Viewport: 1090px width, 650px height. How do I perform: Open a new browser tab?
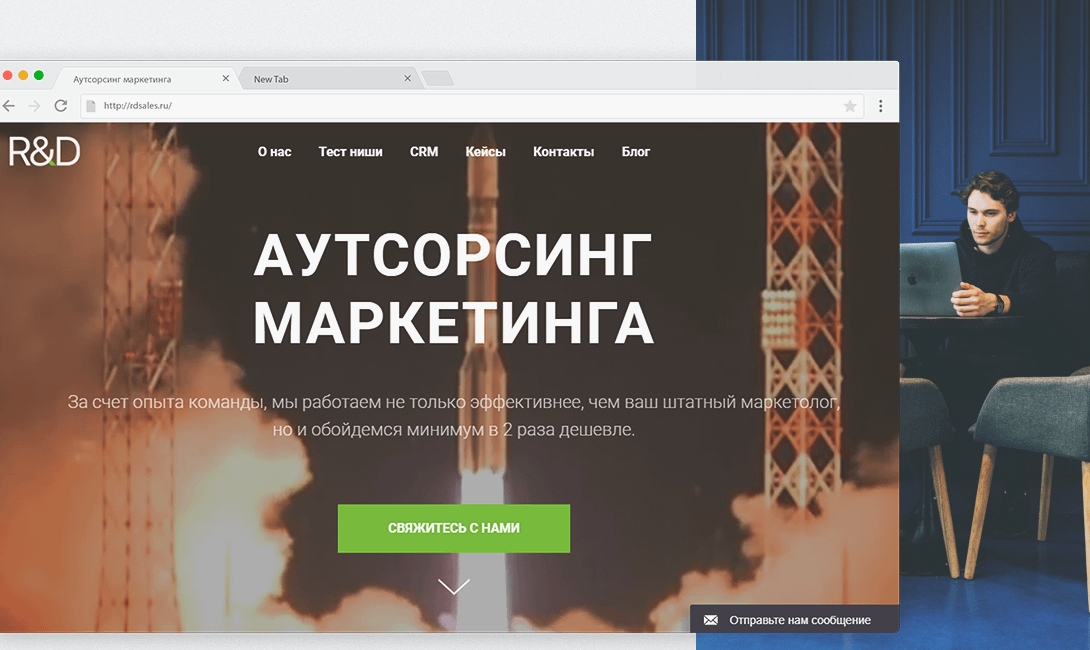(x=437, y=78)
